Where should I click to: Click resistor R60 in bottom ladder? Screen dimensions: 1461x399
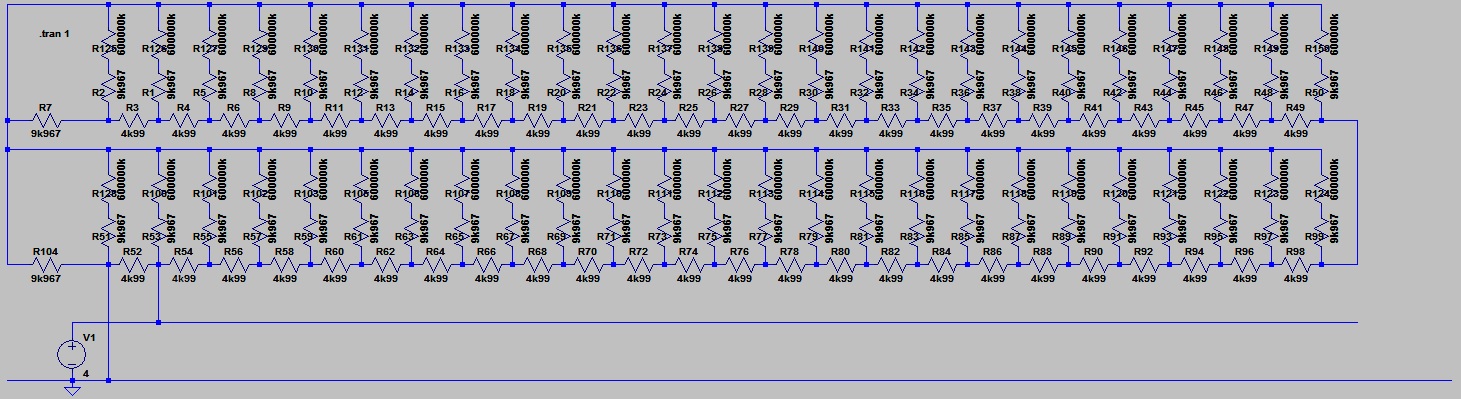coord(336,266)
